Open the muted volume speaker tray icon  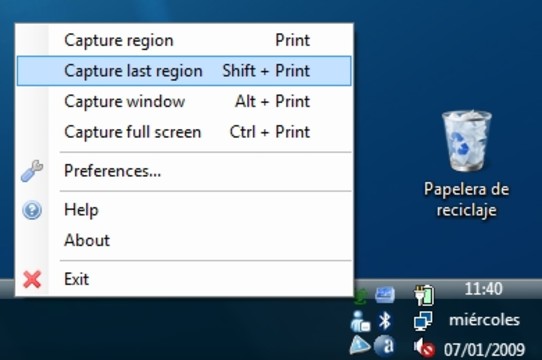(424, 348)
